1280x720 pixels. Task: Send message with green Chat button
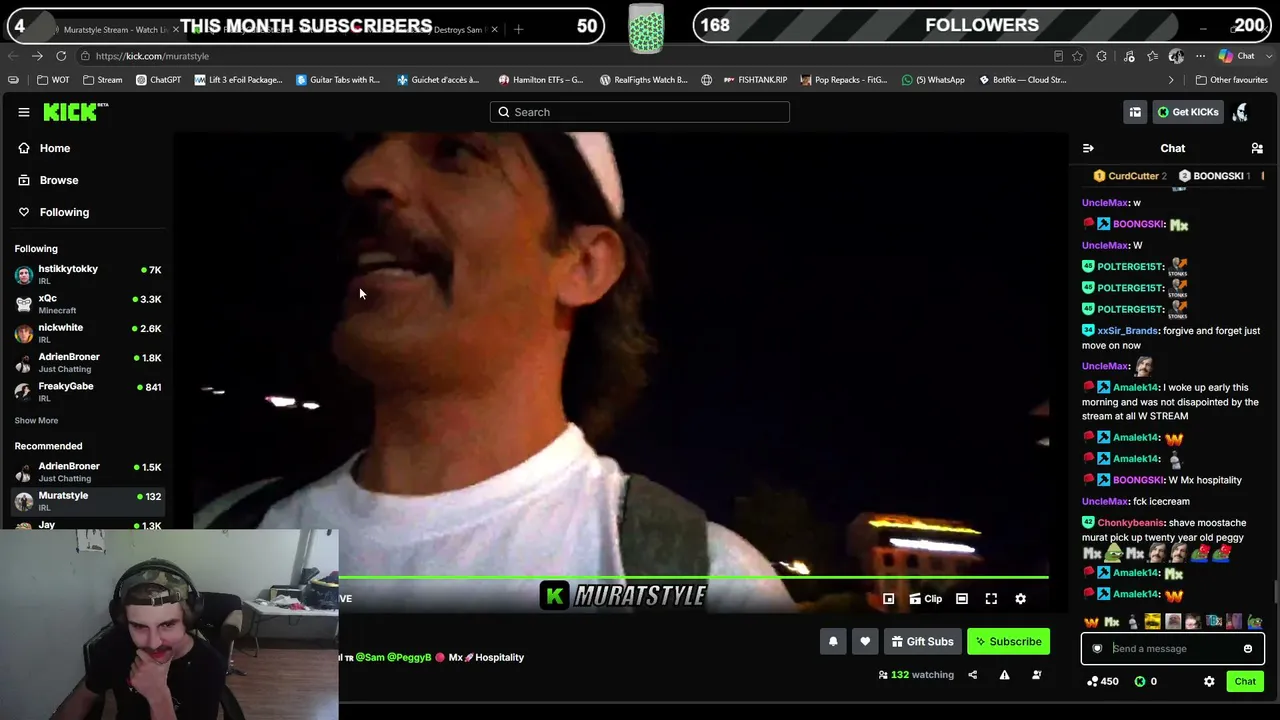(1245, 682)
